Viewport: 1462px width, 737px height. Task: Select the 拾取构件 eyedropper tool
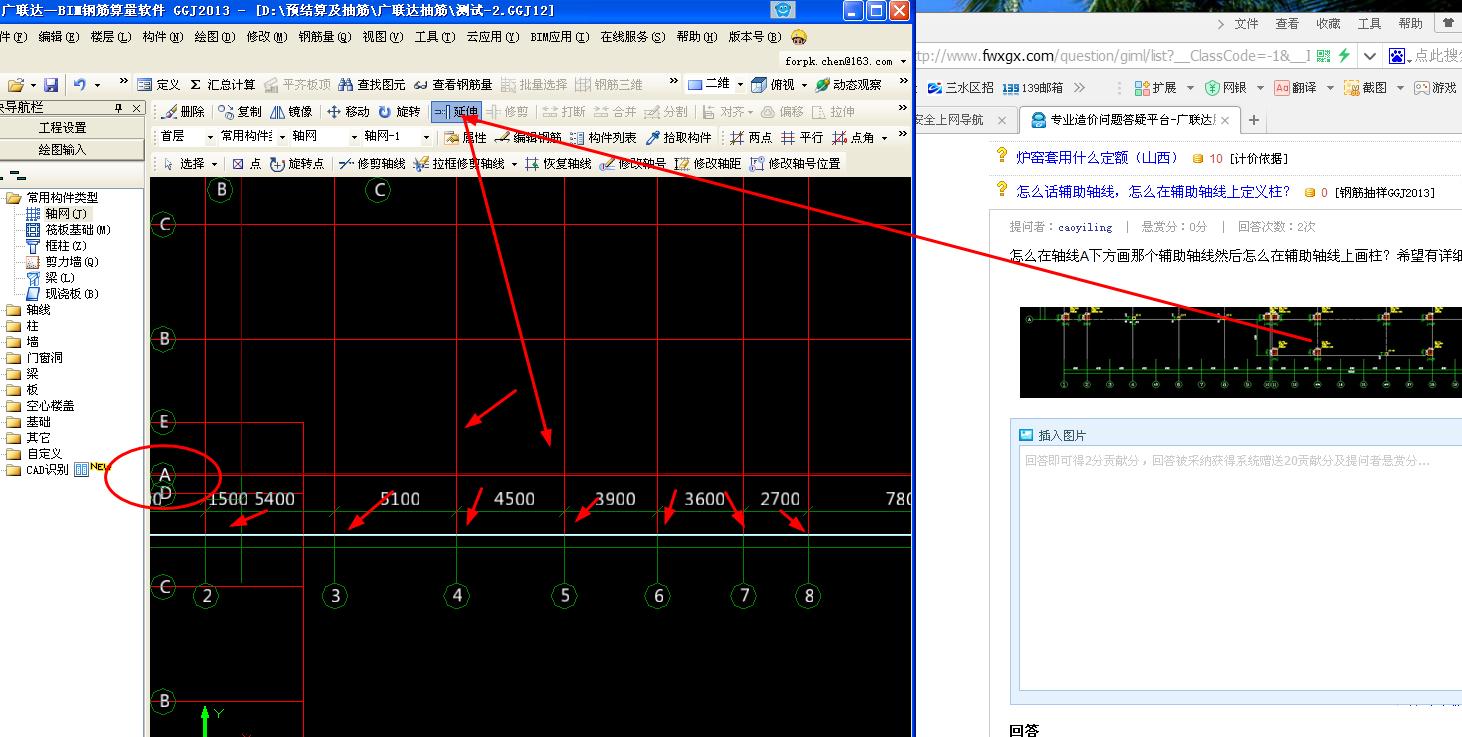[679, 137]
